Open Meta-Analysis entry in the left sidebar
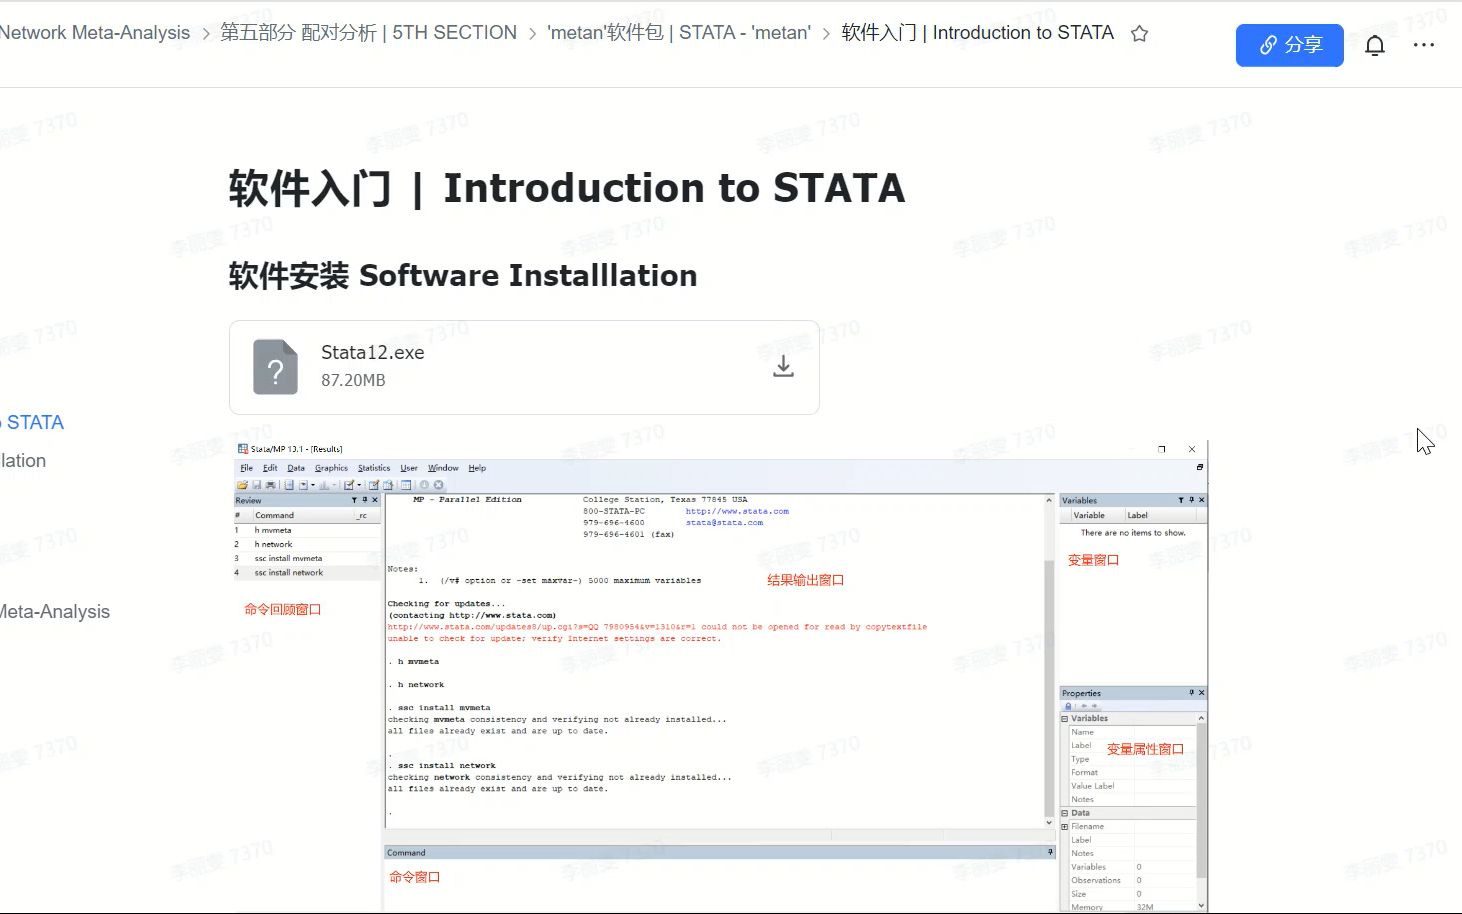 (55, 612)
